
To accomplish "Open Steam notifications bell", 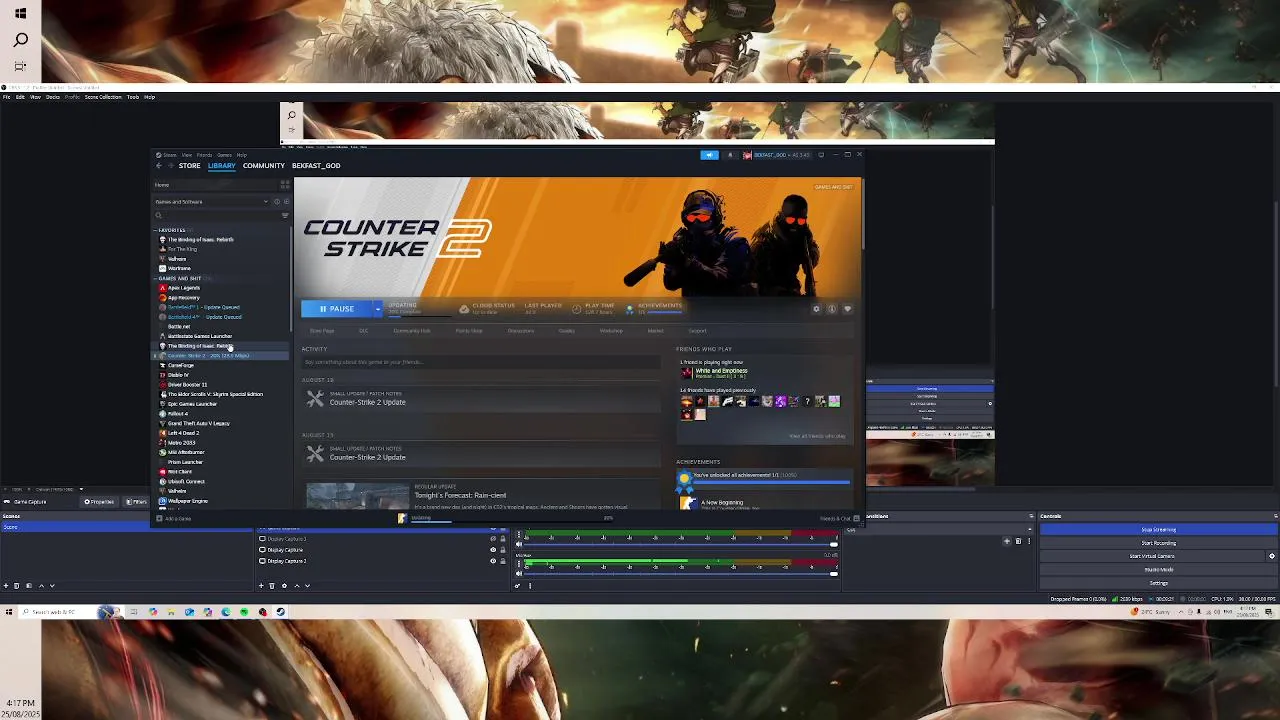I will tap(730, 155).
